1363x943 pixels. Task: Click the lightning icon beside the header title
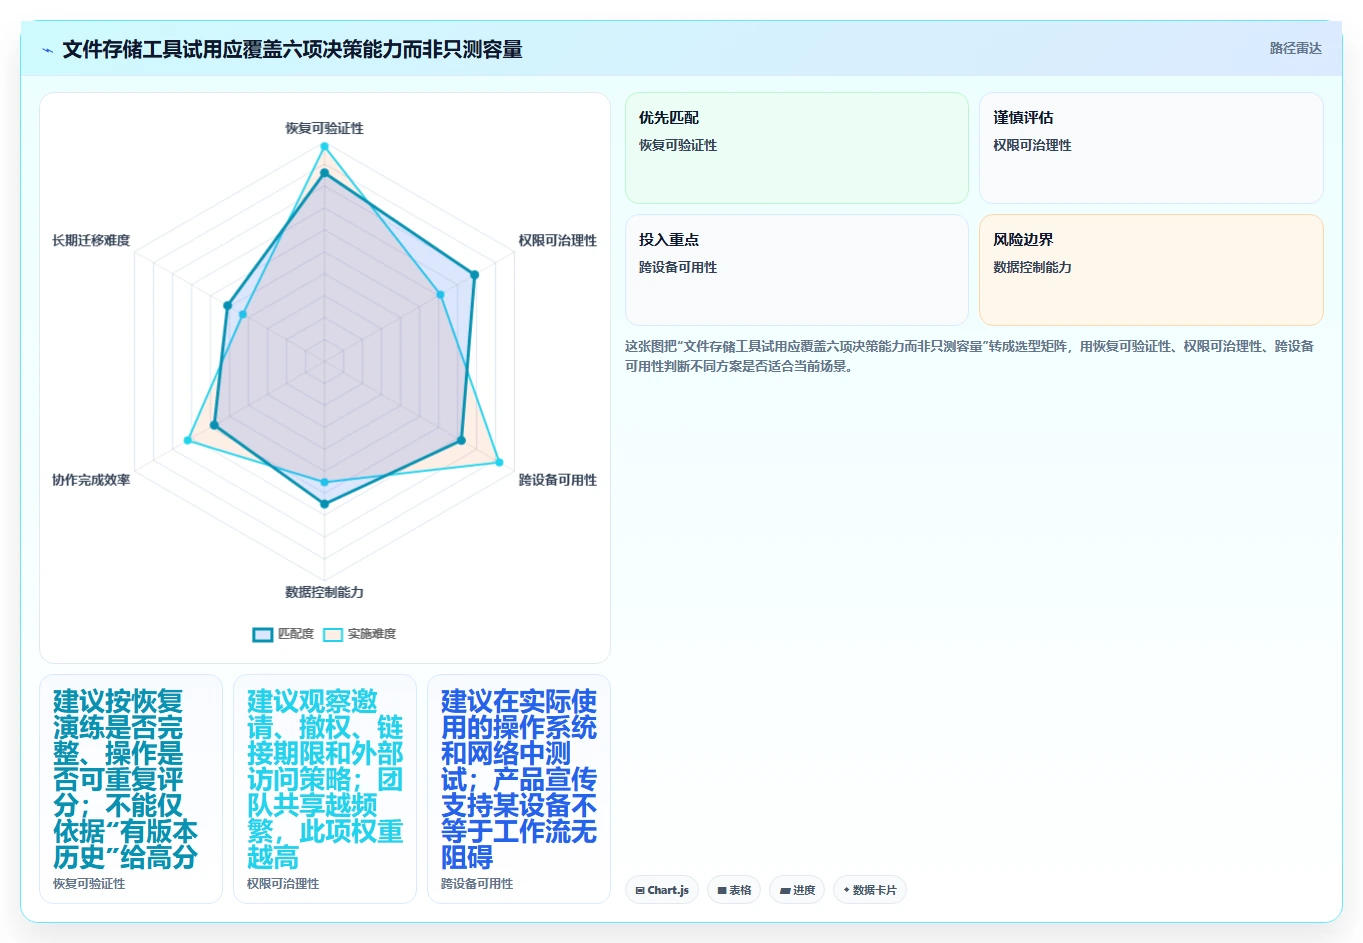point(47,50)
